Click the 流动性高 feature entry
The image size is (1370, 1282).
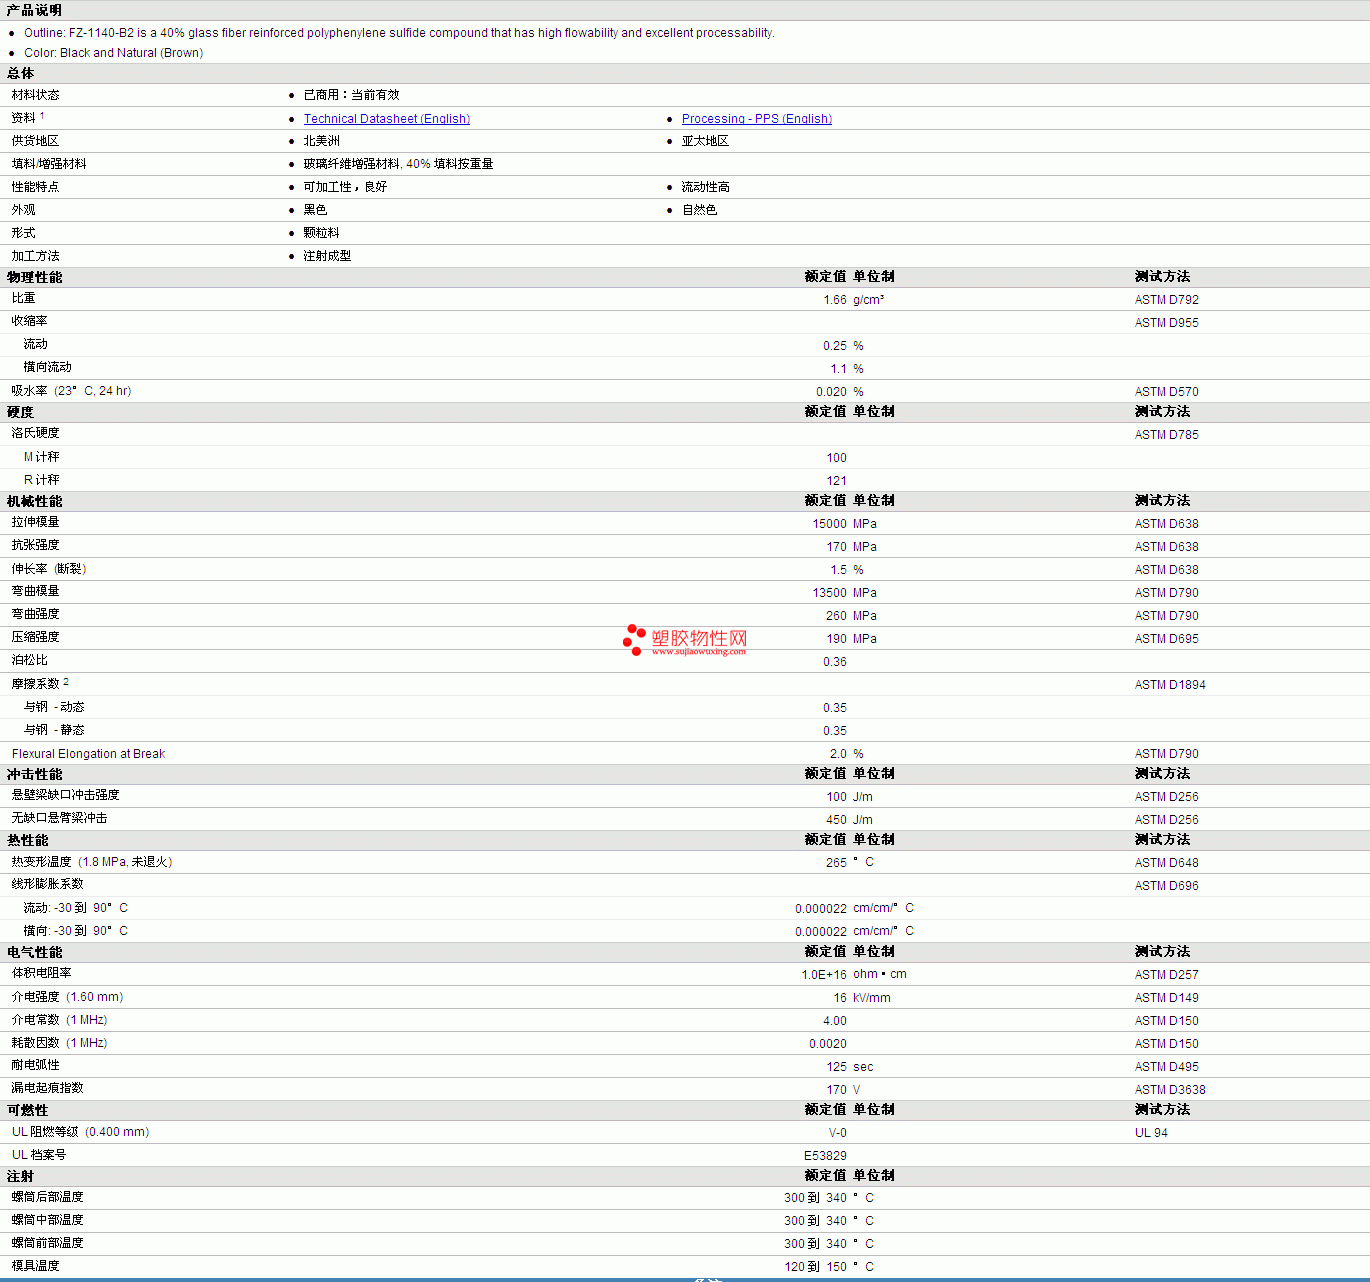pyautogui.click(x=705, y=187)
